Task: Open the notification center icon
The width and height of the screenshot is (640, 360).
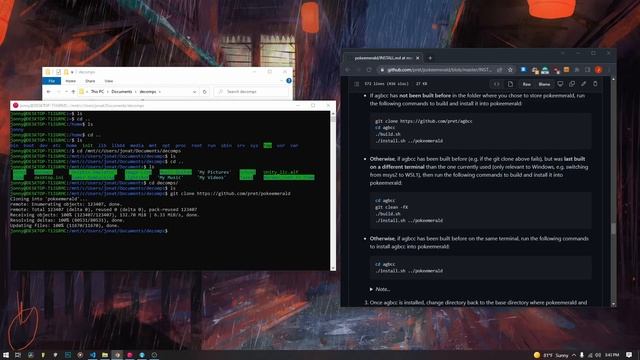Action: click(x=629, y=355)
